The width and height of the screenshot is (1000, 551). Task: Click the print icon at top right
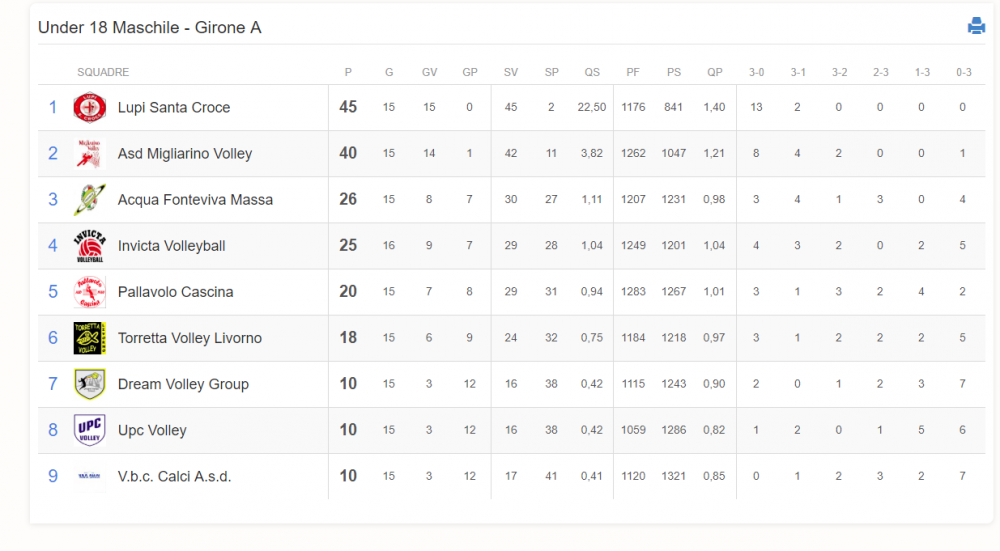976,26
